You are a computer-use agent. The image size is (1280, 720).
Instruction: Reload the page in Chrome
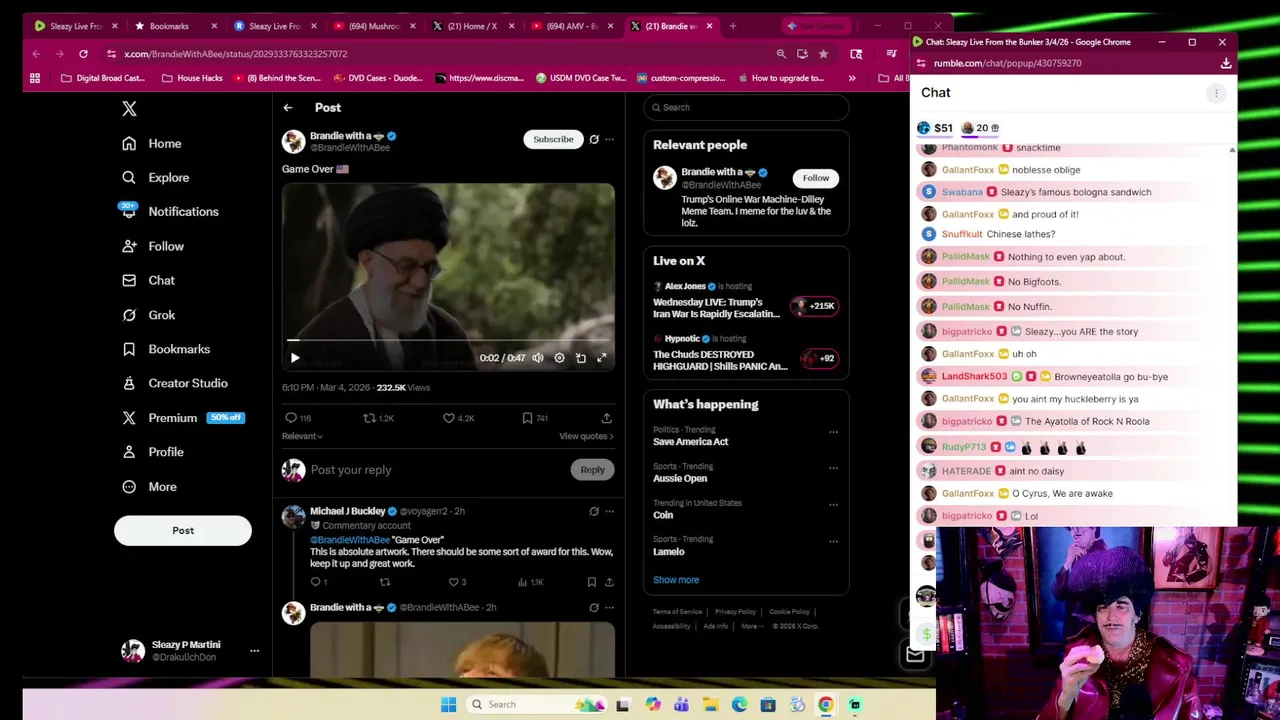coord(83,54)
